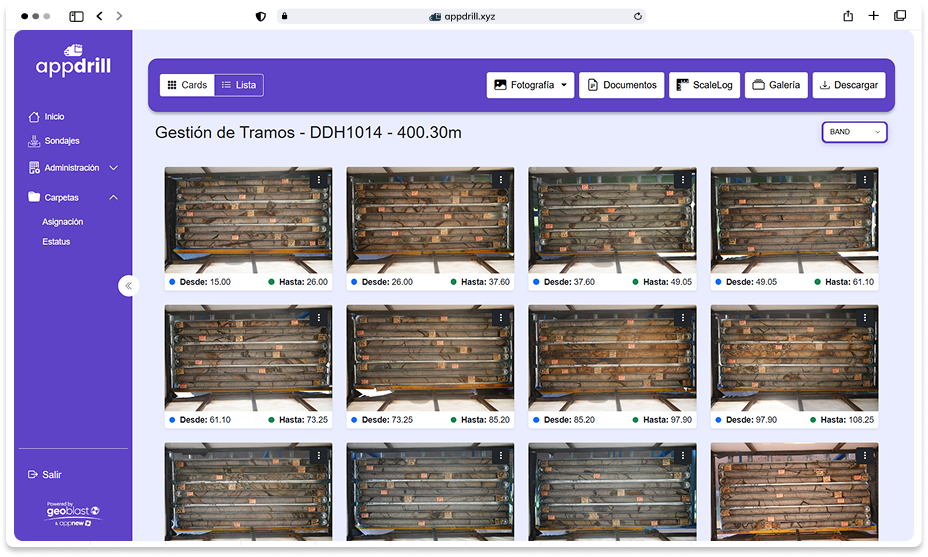
Task: Open the ScaleLog button
Action: tap(704, 85)
